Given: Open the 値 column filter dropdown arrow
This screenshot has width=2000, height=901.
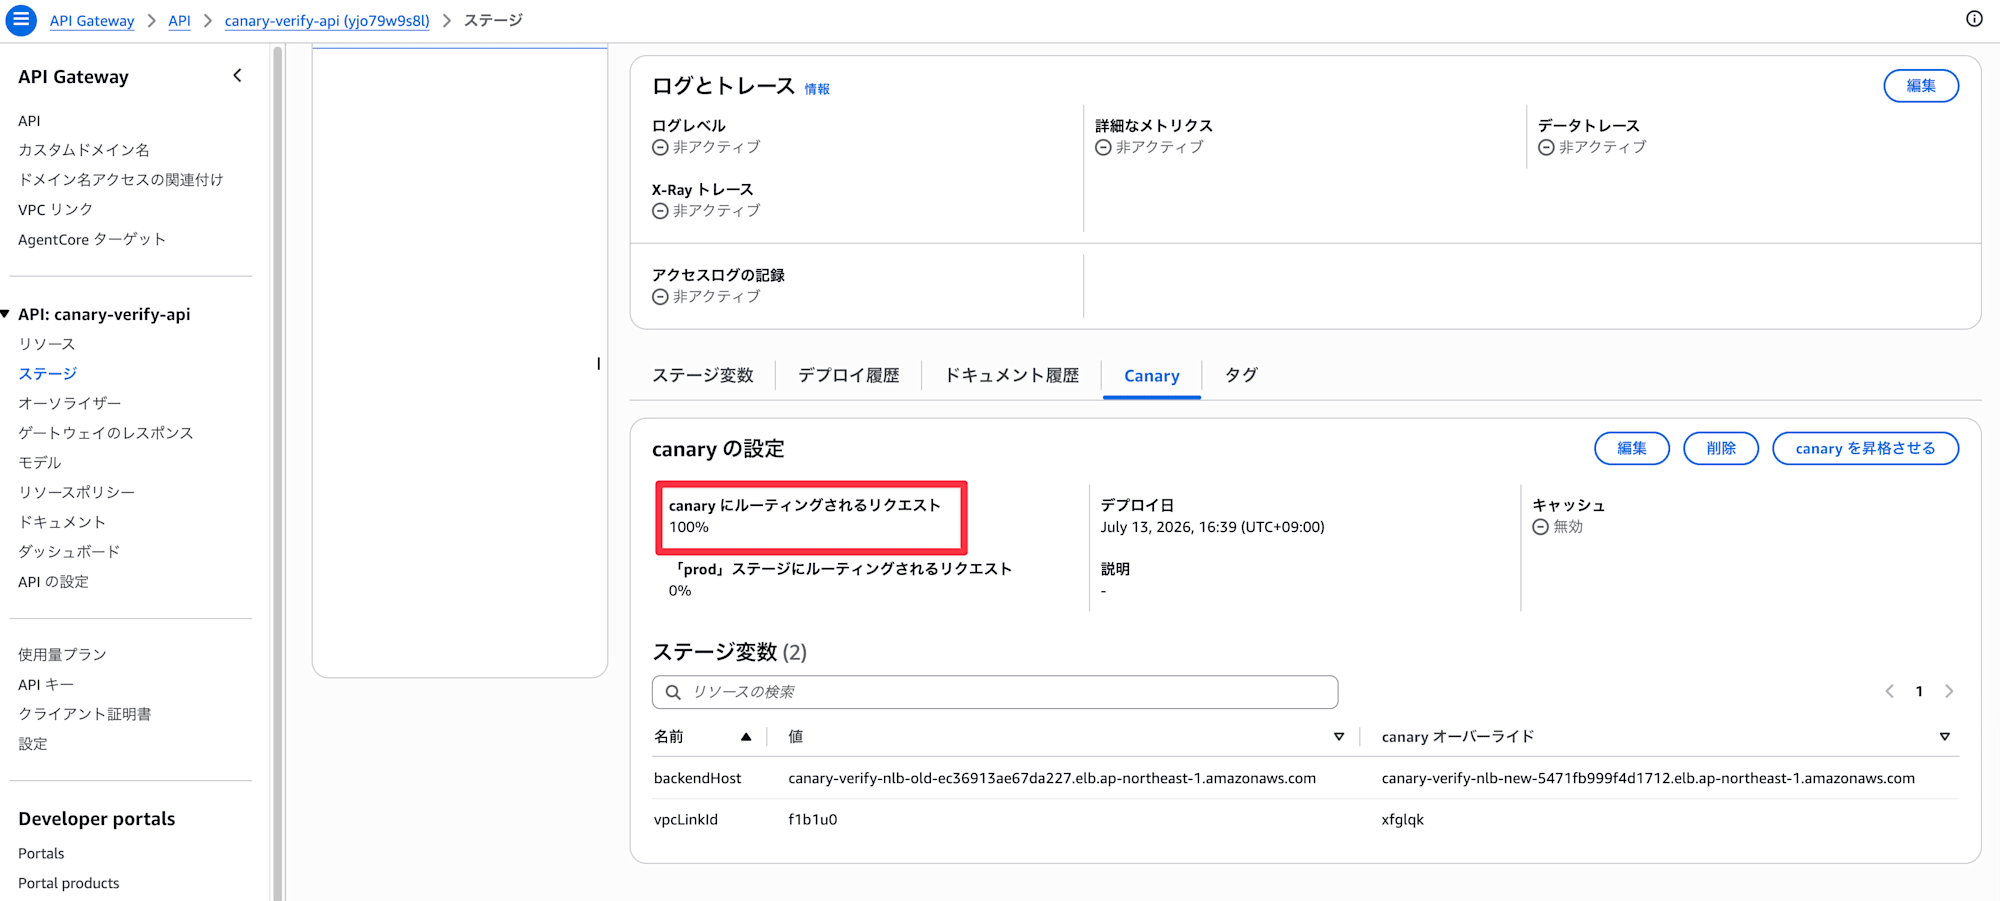Looking at the screenshot, I should 1339,737.
